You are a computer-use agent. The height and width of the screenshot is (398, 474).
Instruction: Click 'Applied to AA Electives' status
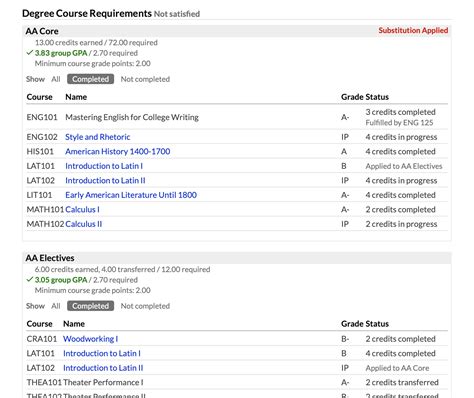coord(404,166)
